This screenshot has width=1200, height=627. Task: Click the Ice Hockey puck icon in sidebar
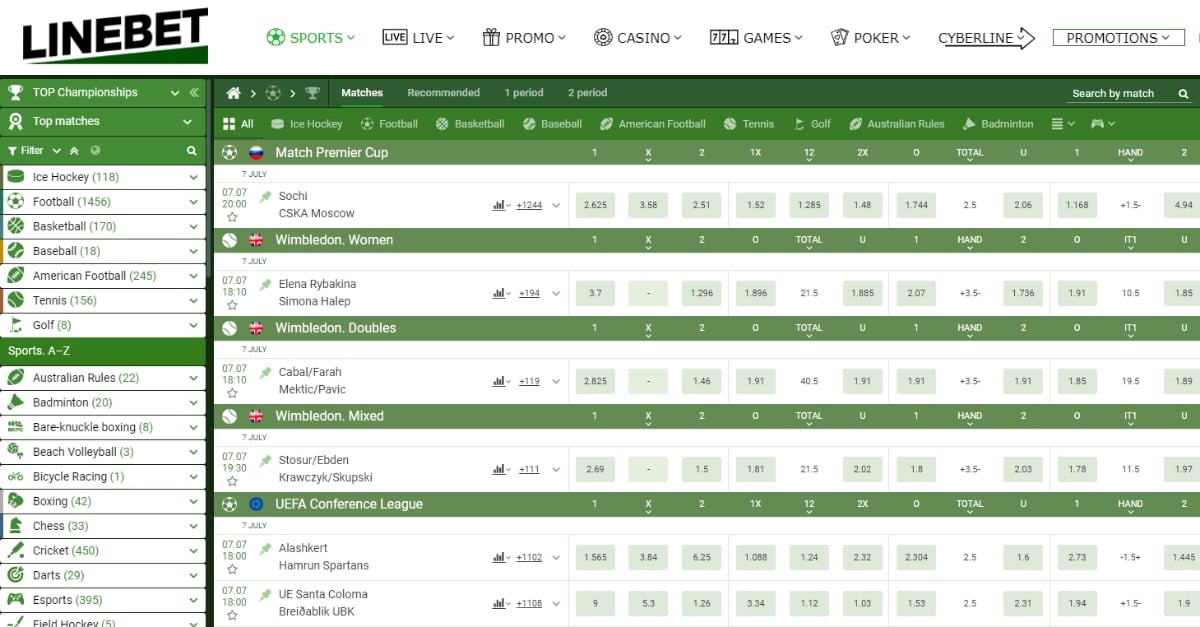pos(16,177)
